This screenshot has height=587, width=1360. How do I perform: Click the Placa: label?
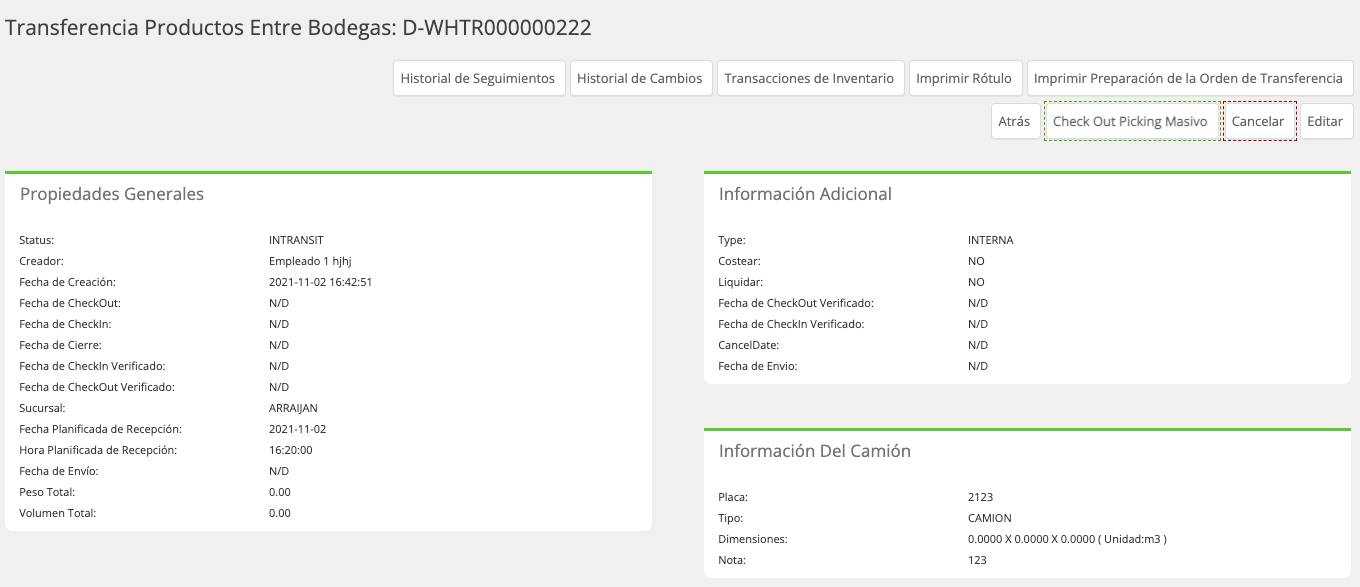(733, 497)
